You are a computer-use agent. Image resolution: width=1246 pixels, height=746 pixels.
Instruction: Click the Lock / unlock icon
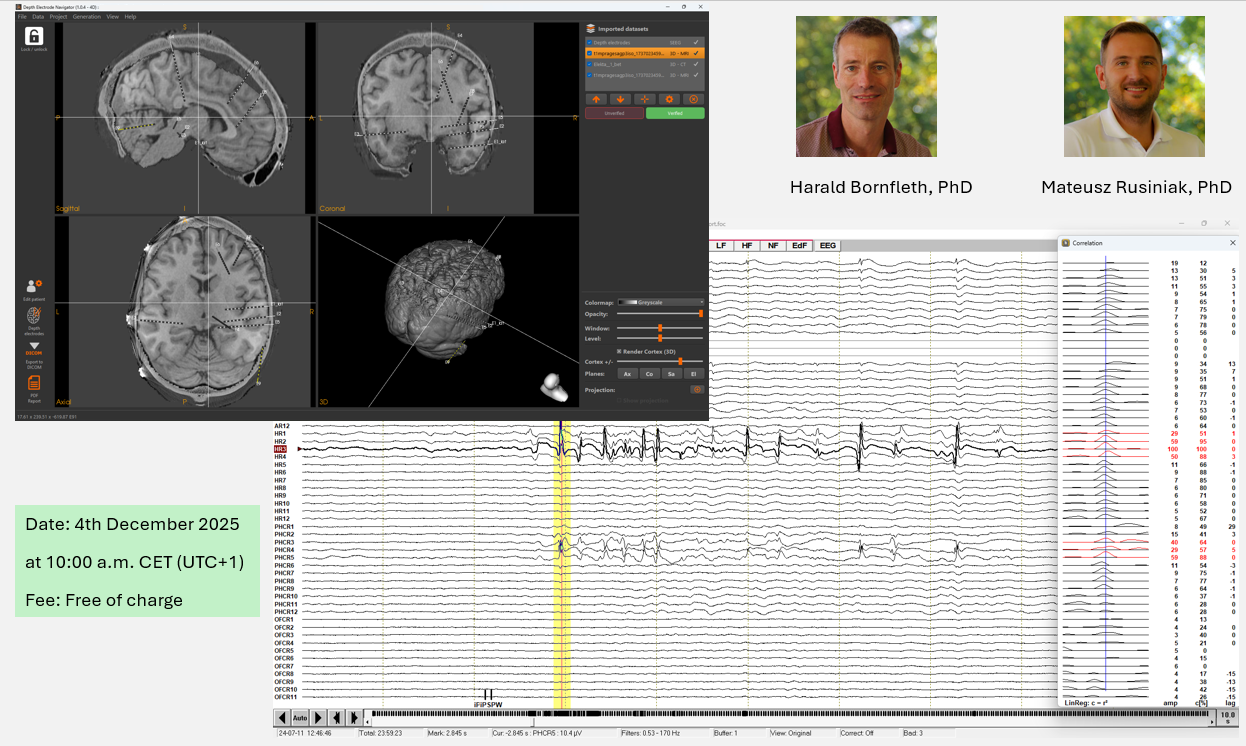click(x=34, y=36)
